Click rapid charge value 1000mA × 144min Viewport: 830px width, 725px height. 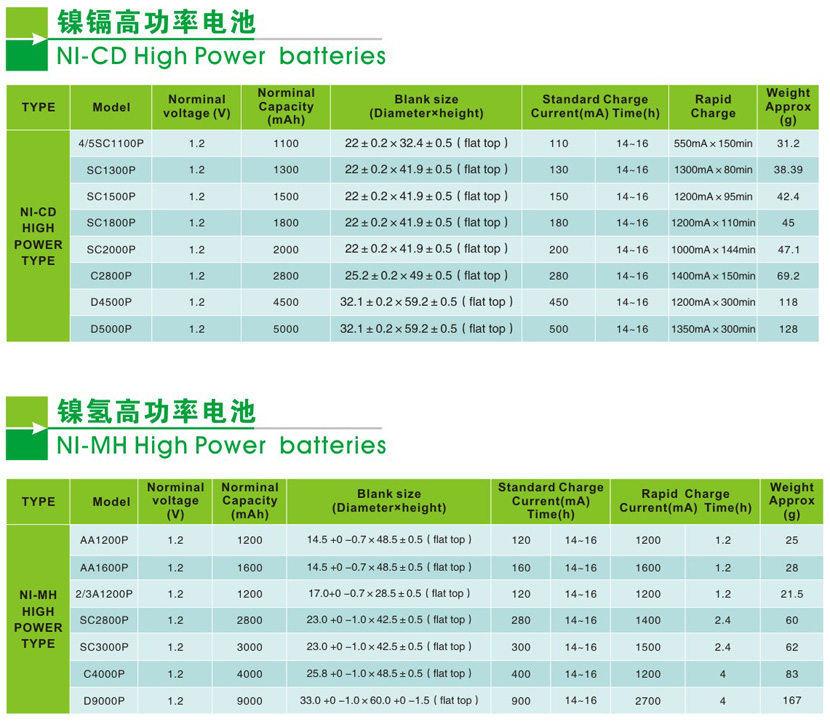[713, 249]
